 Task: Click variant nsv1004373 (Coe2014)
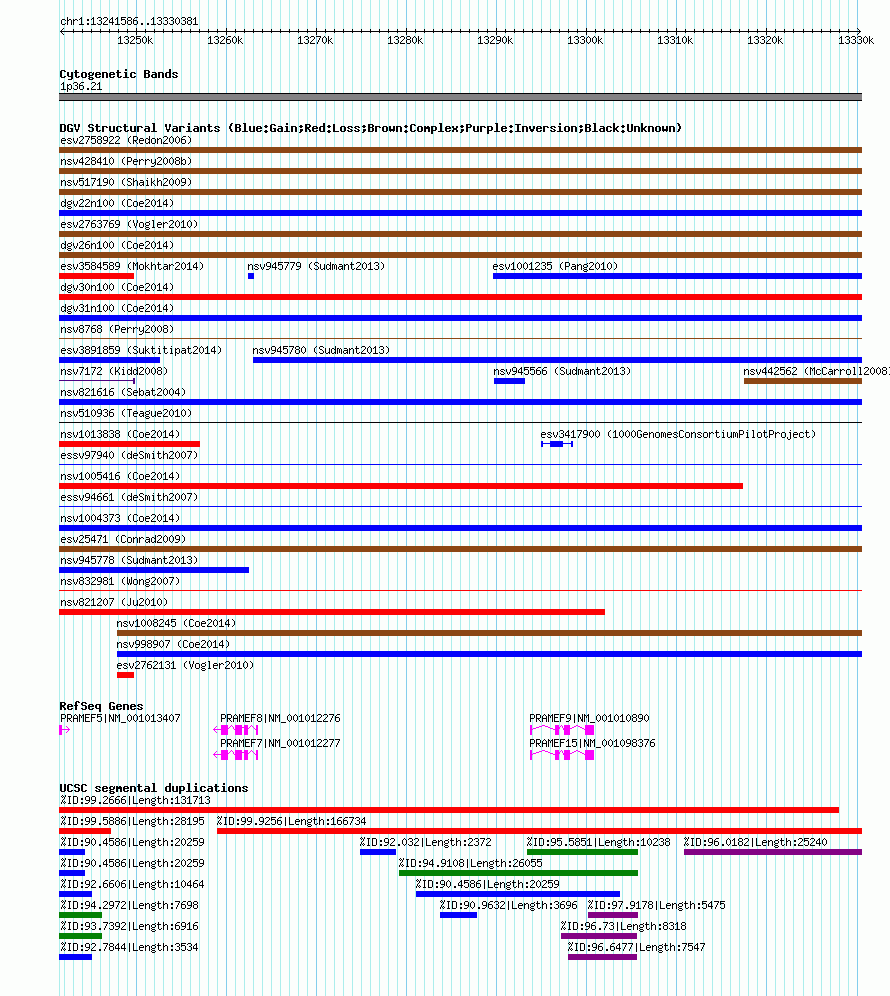tap(461, 527)
